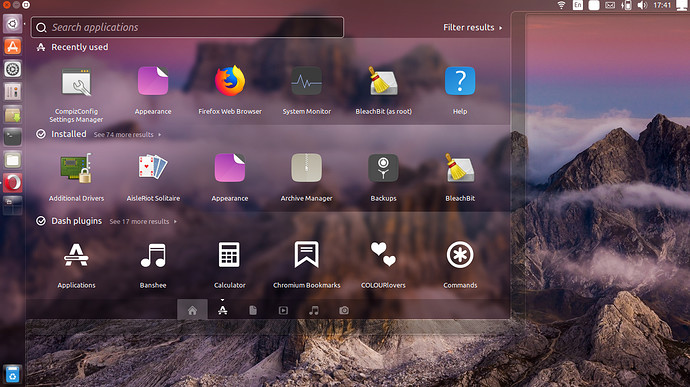
Task: Open System Monitor
Action: [x=306, y=91]
